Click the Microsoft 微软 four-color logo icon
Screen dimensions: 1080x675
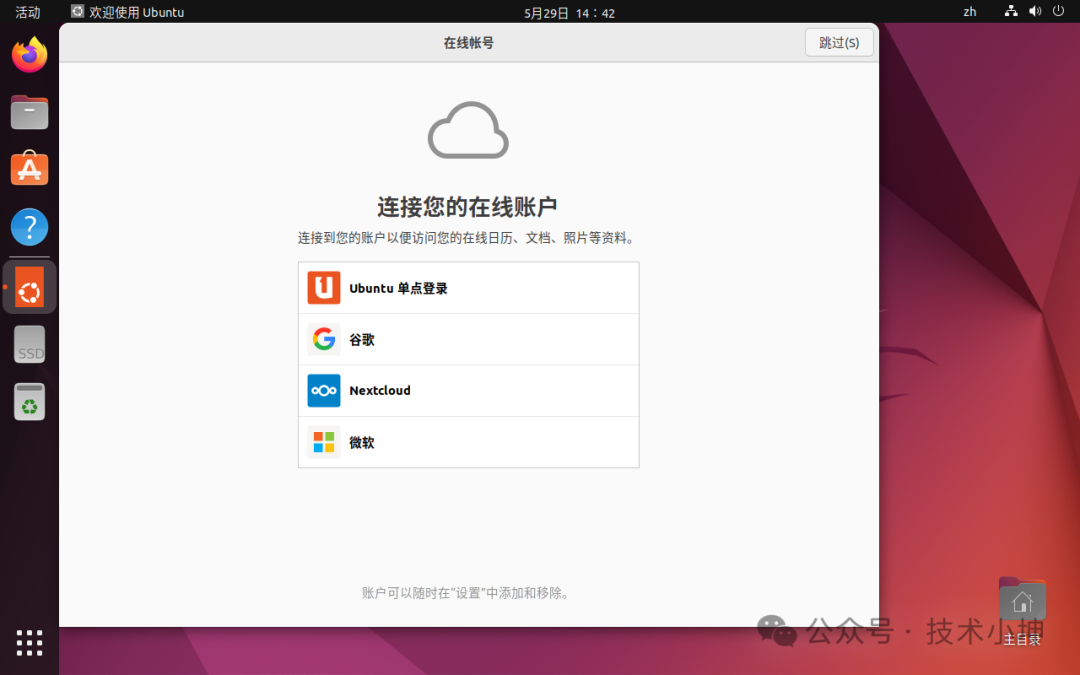pos(324,442)
